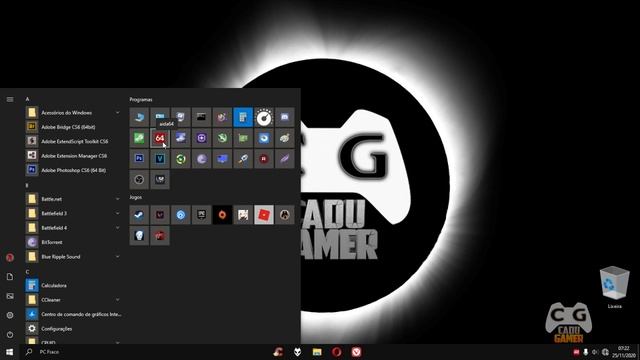640x360 pixels.
Task: Open Centro de comando de gráficos Intel
Action: 73,314
